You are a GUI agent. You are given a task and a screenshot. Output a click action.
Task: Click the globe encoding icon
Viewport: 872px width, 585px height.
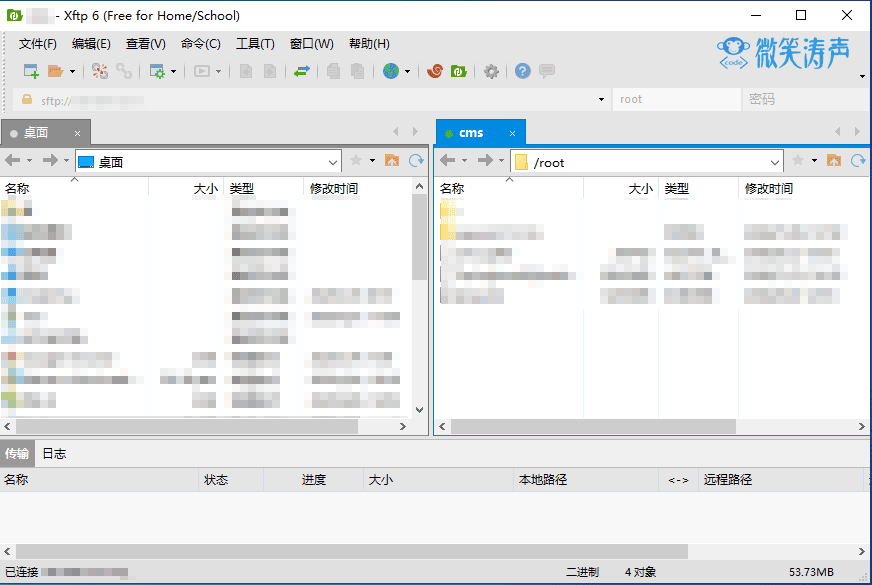click(391, 71)
